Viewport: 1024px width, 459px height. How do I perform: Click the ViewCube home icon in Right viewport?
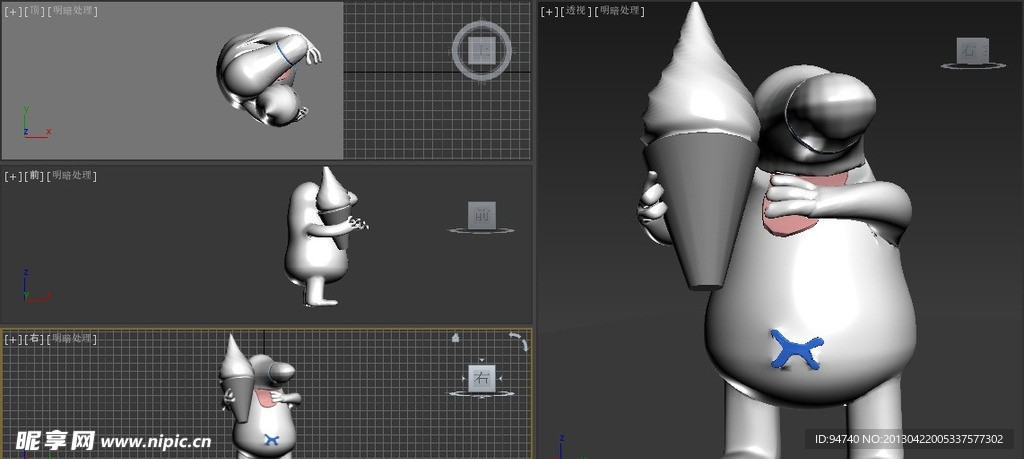pyautogui.click(x=456, y=338)
